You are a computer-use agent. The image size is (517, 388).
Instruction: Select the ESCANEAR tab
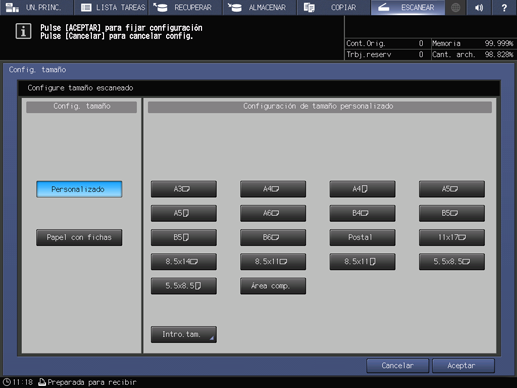(x=408, y=7)
